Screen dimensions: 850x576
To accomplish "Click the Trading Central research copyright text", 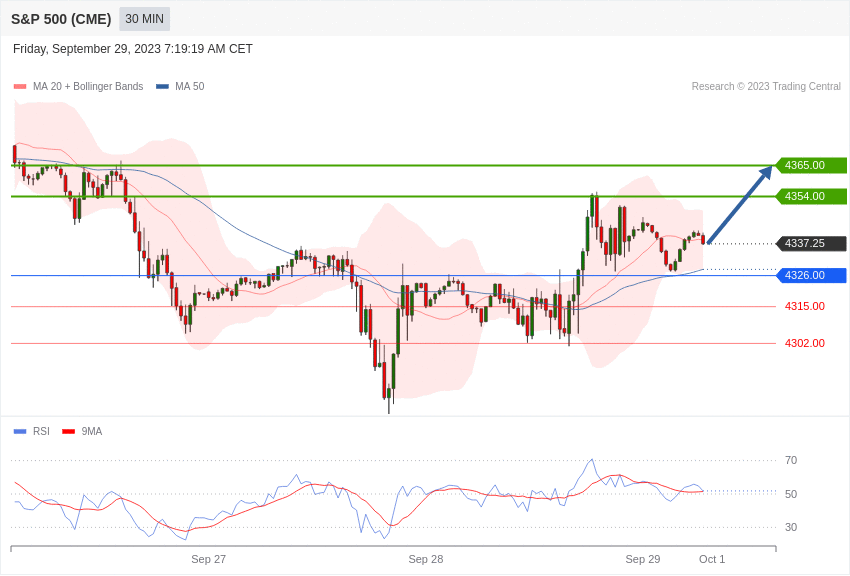I will point(766,87).
